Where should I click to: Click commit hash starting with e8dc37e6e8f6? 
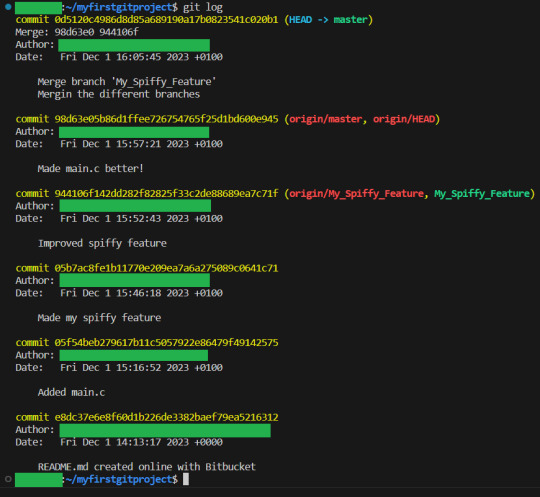pos(166,417)
